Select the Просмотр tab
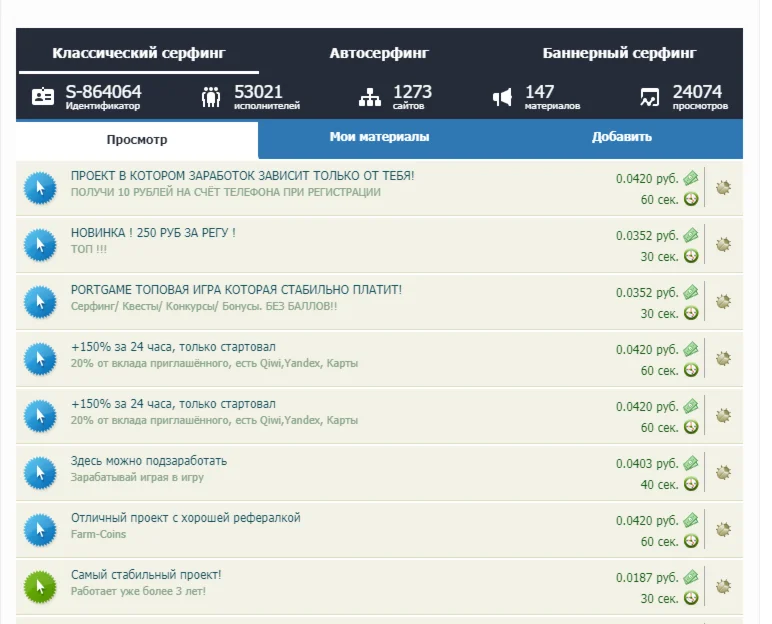 [137, 139]
